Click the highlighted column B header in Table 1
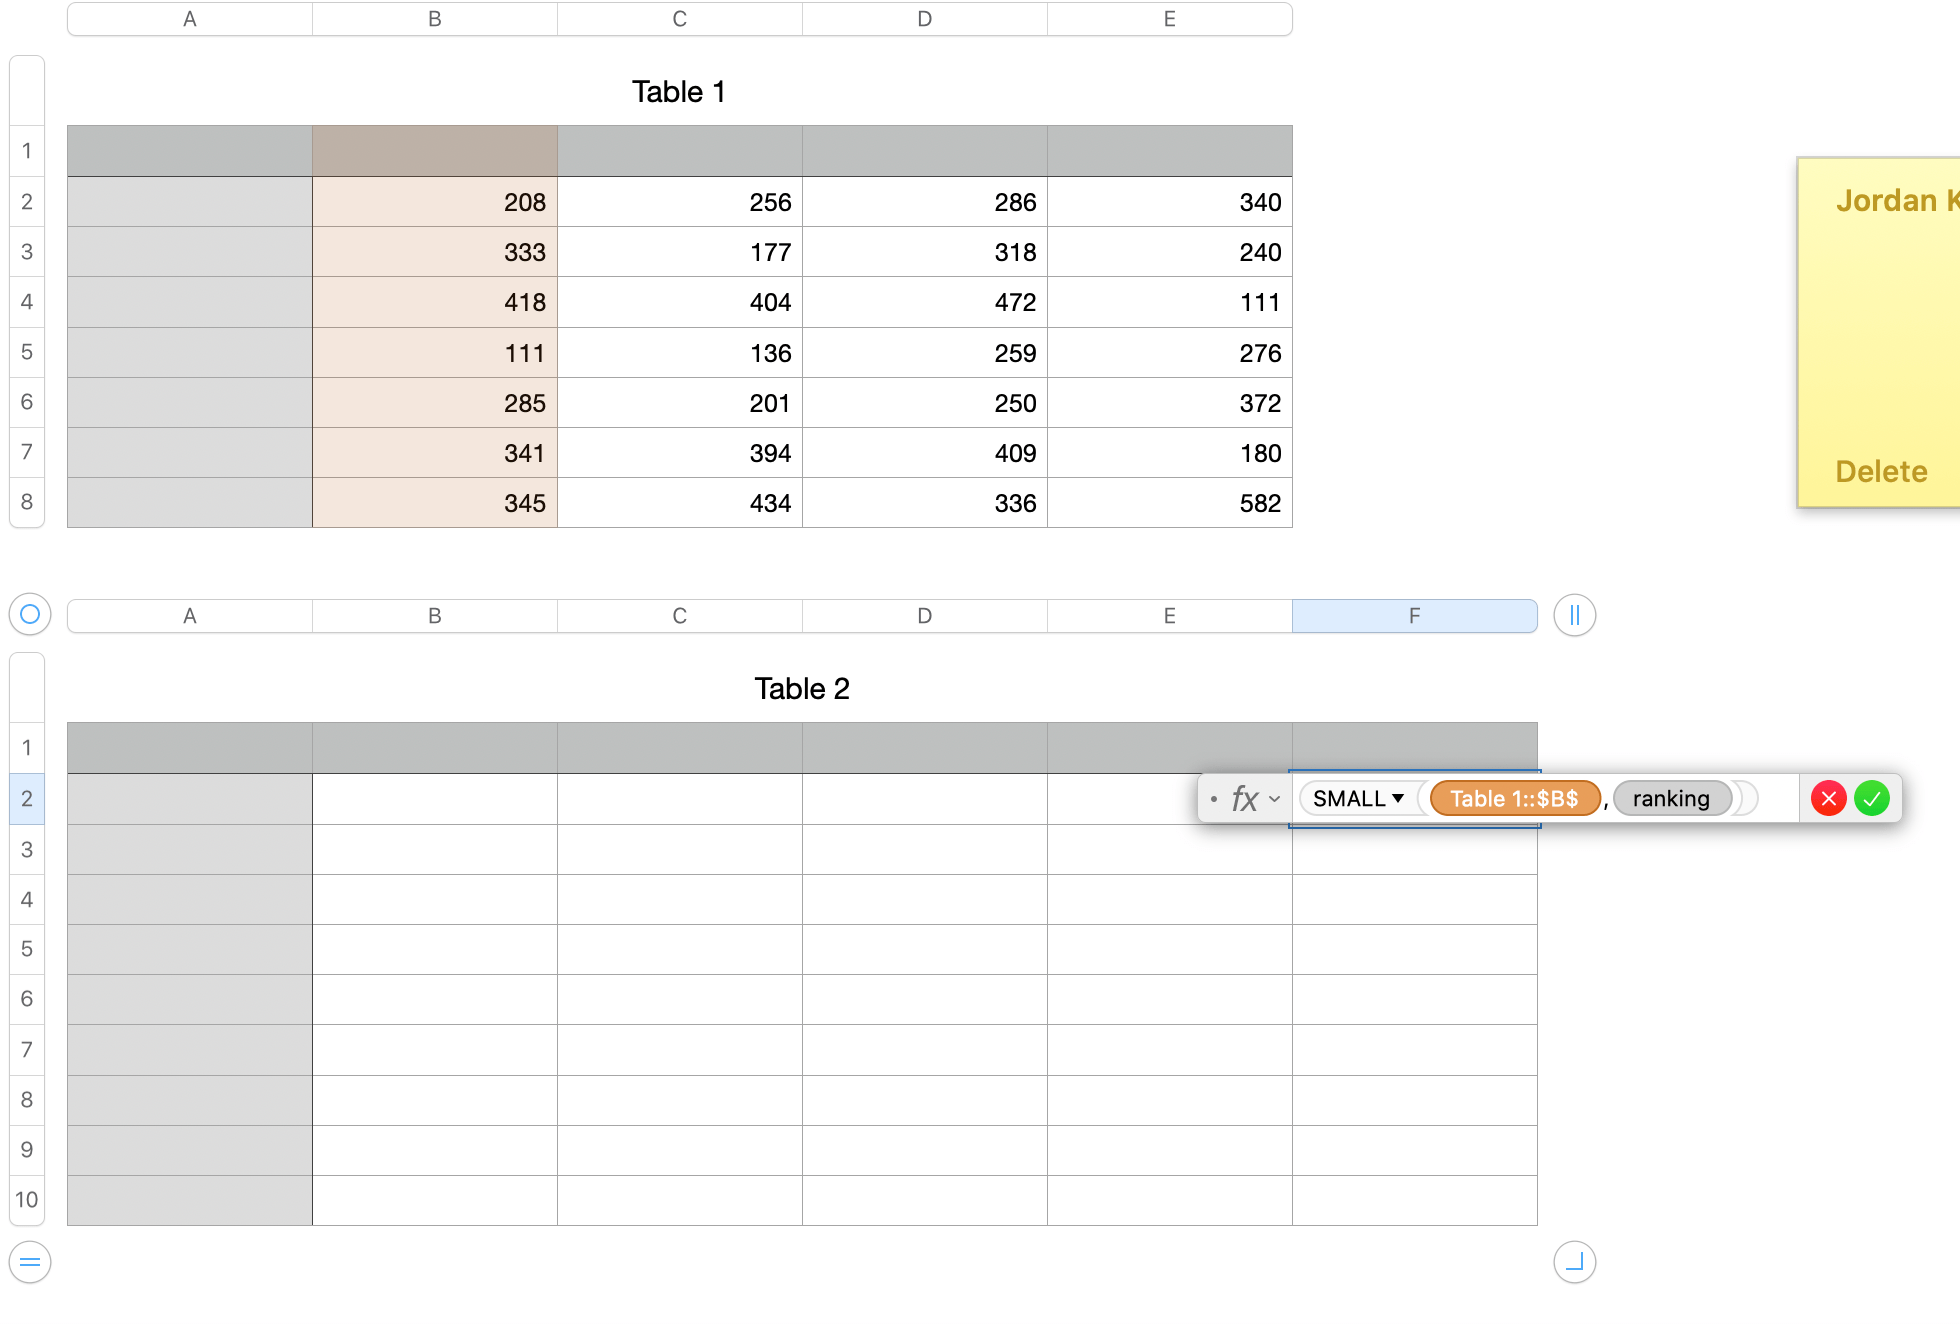This screenshot has height=1324, width=1960. pyautogui.click(x=434, y=150)
